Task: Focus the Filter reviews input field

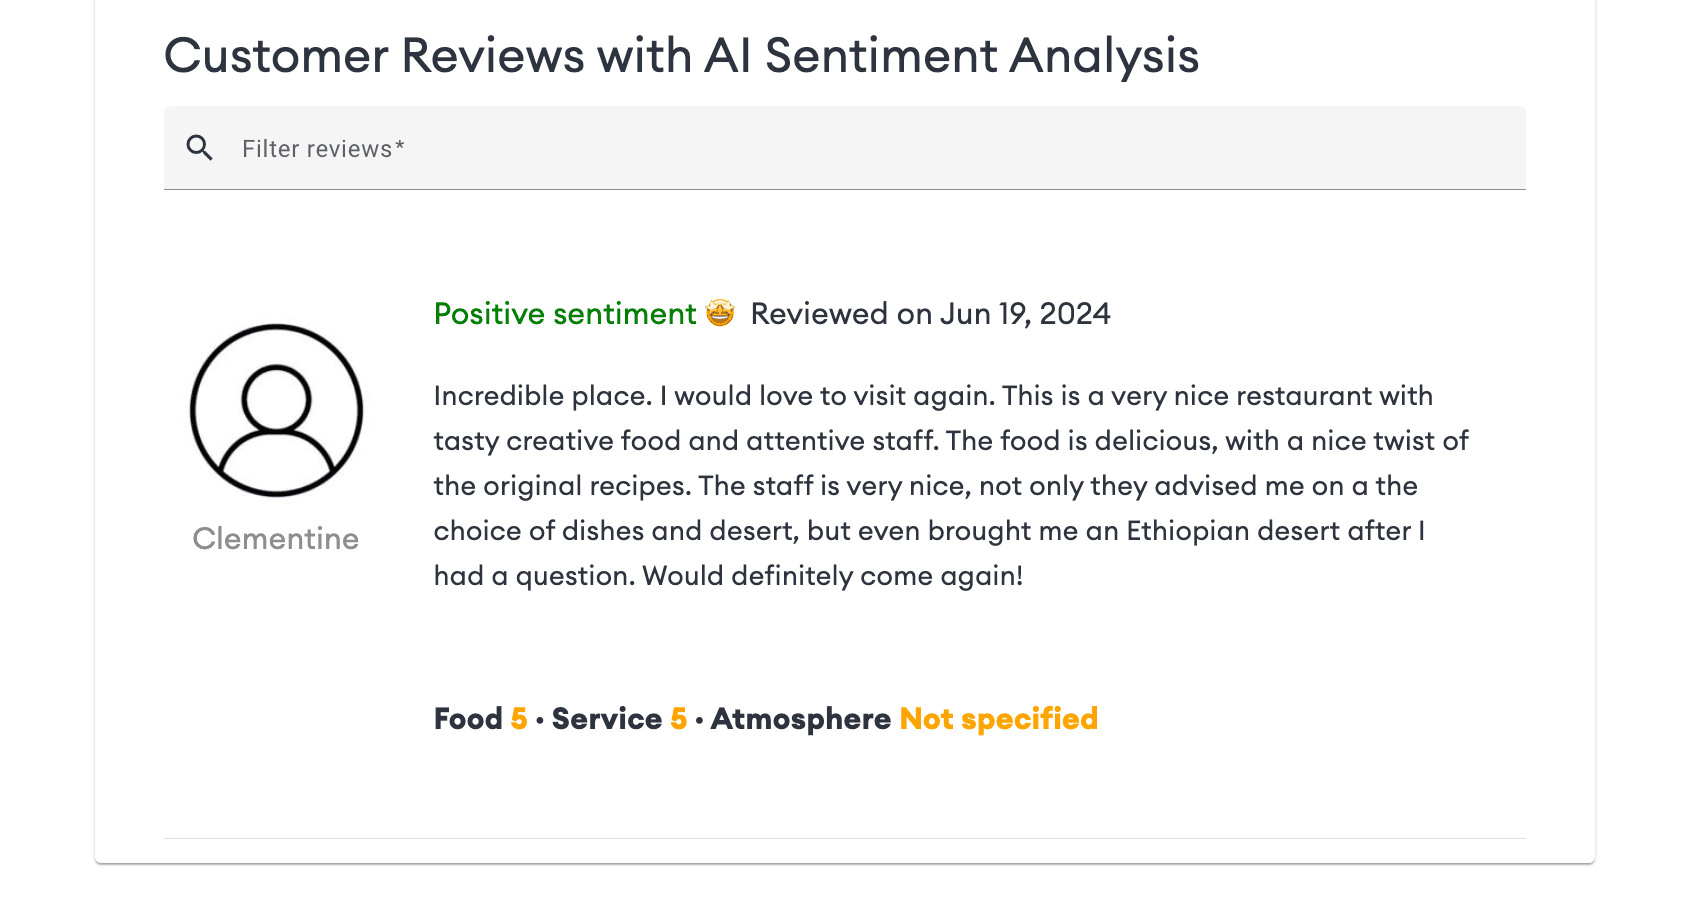Action: pyautogui.click(x=860, y=148)
